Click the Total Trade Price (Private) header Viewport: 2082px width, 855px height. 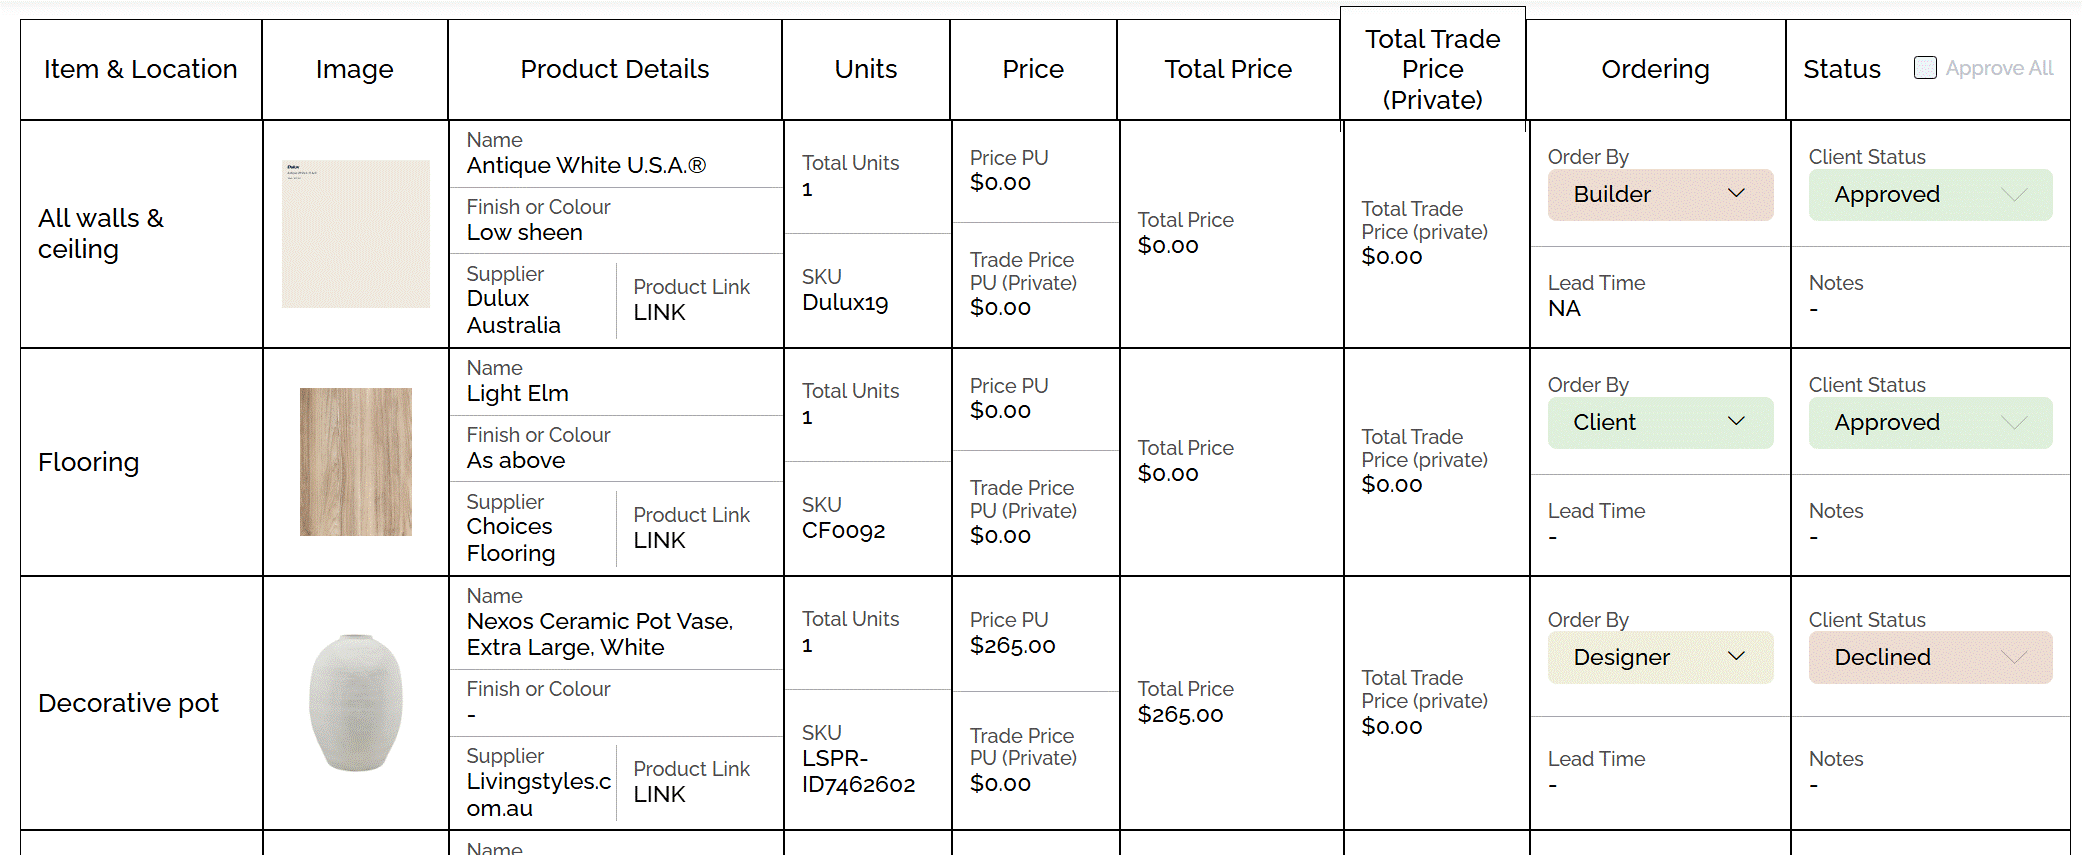pos(1432,69)
